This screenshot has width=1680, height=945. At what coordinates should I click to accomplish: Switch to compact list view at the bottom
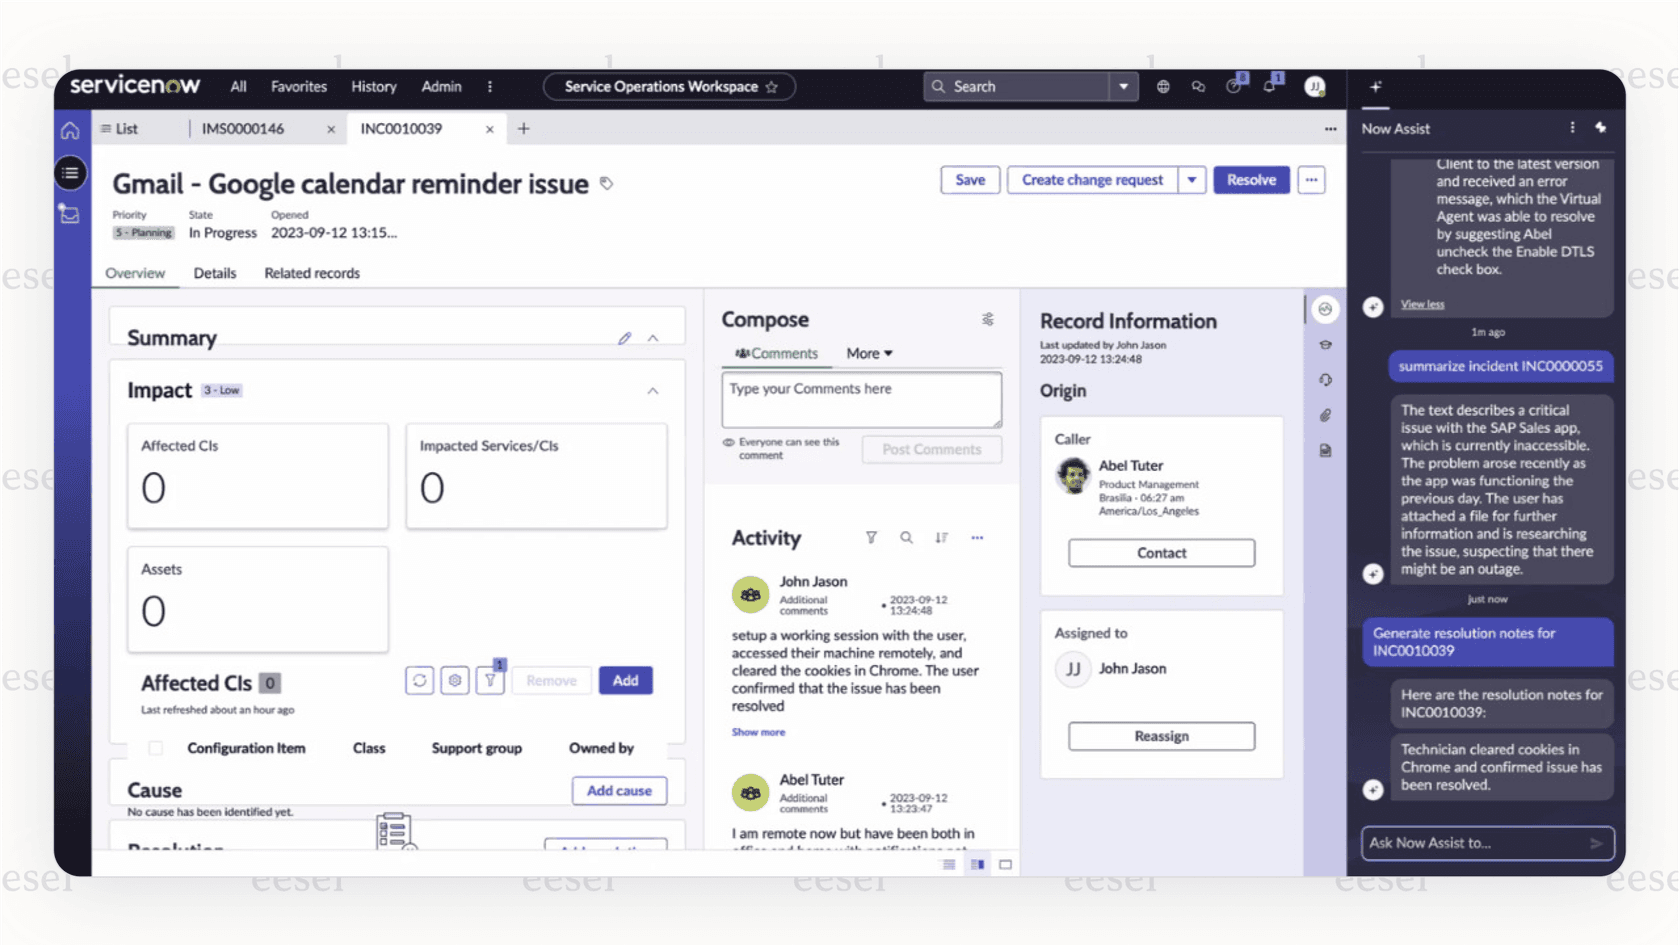coord(948,864)
